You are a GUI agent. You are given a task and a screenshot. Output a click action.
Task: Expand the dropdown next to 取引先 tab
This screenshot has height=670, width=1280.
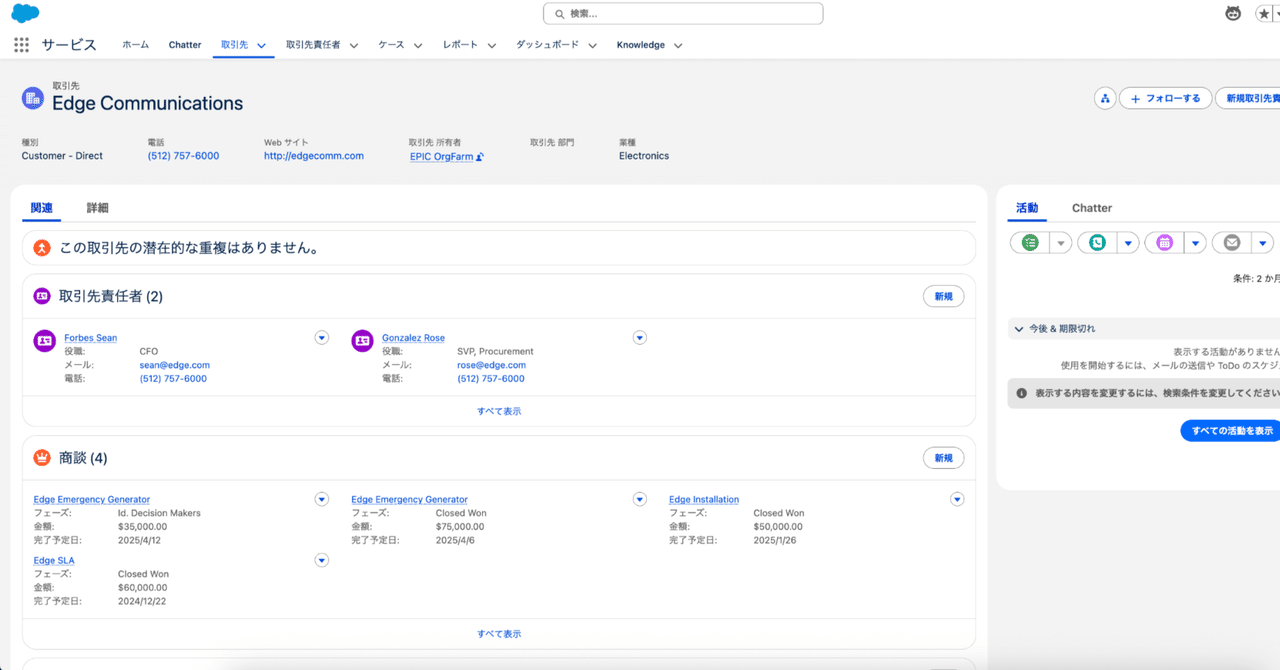click(261, 45)
